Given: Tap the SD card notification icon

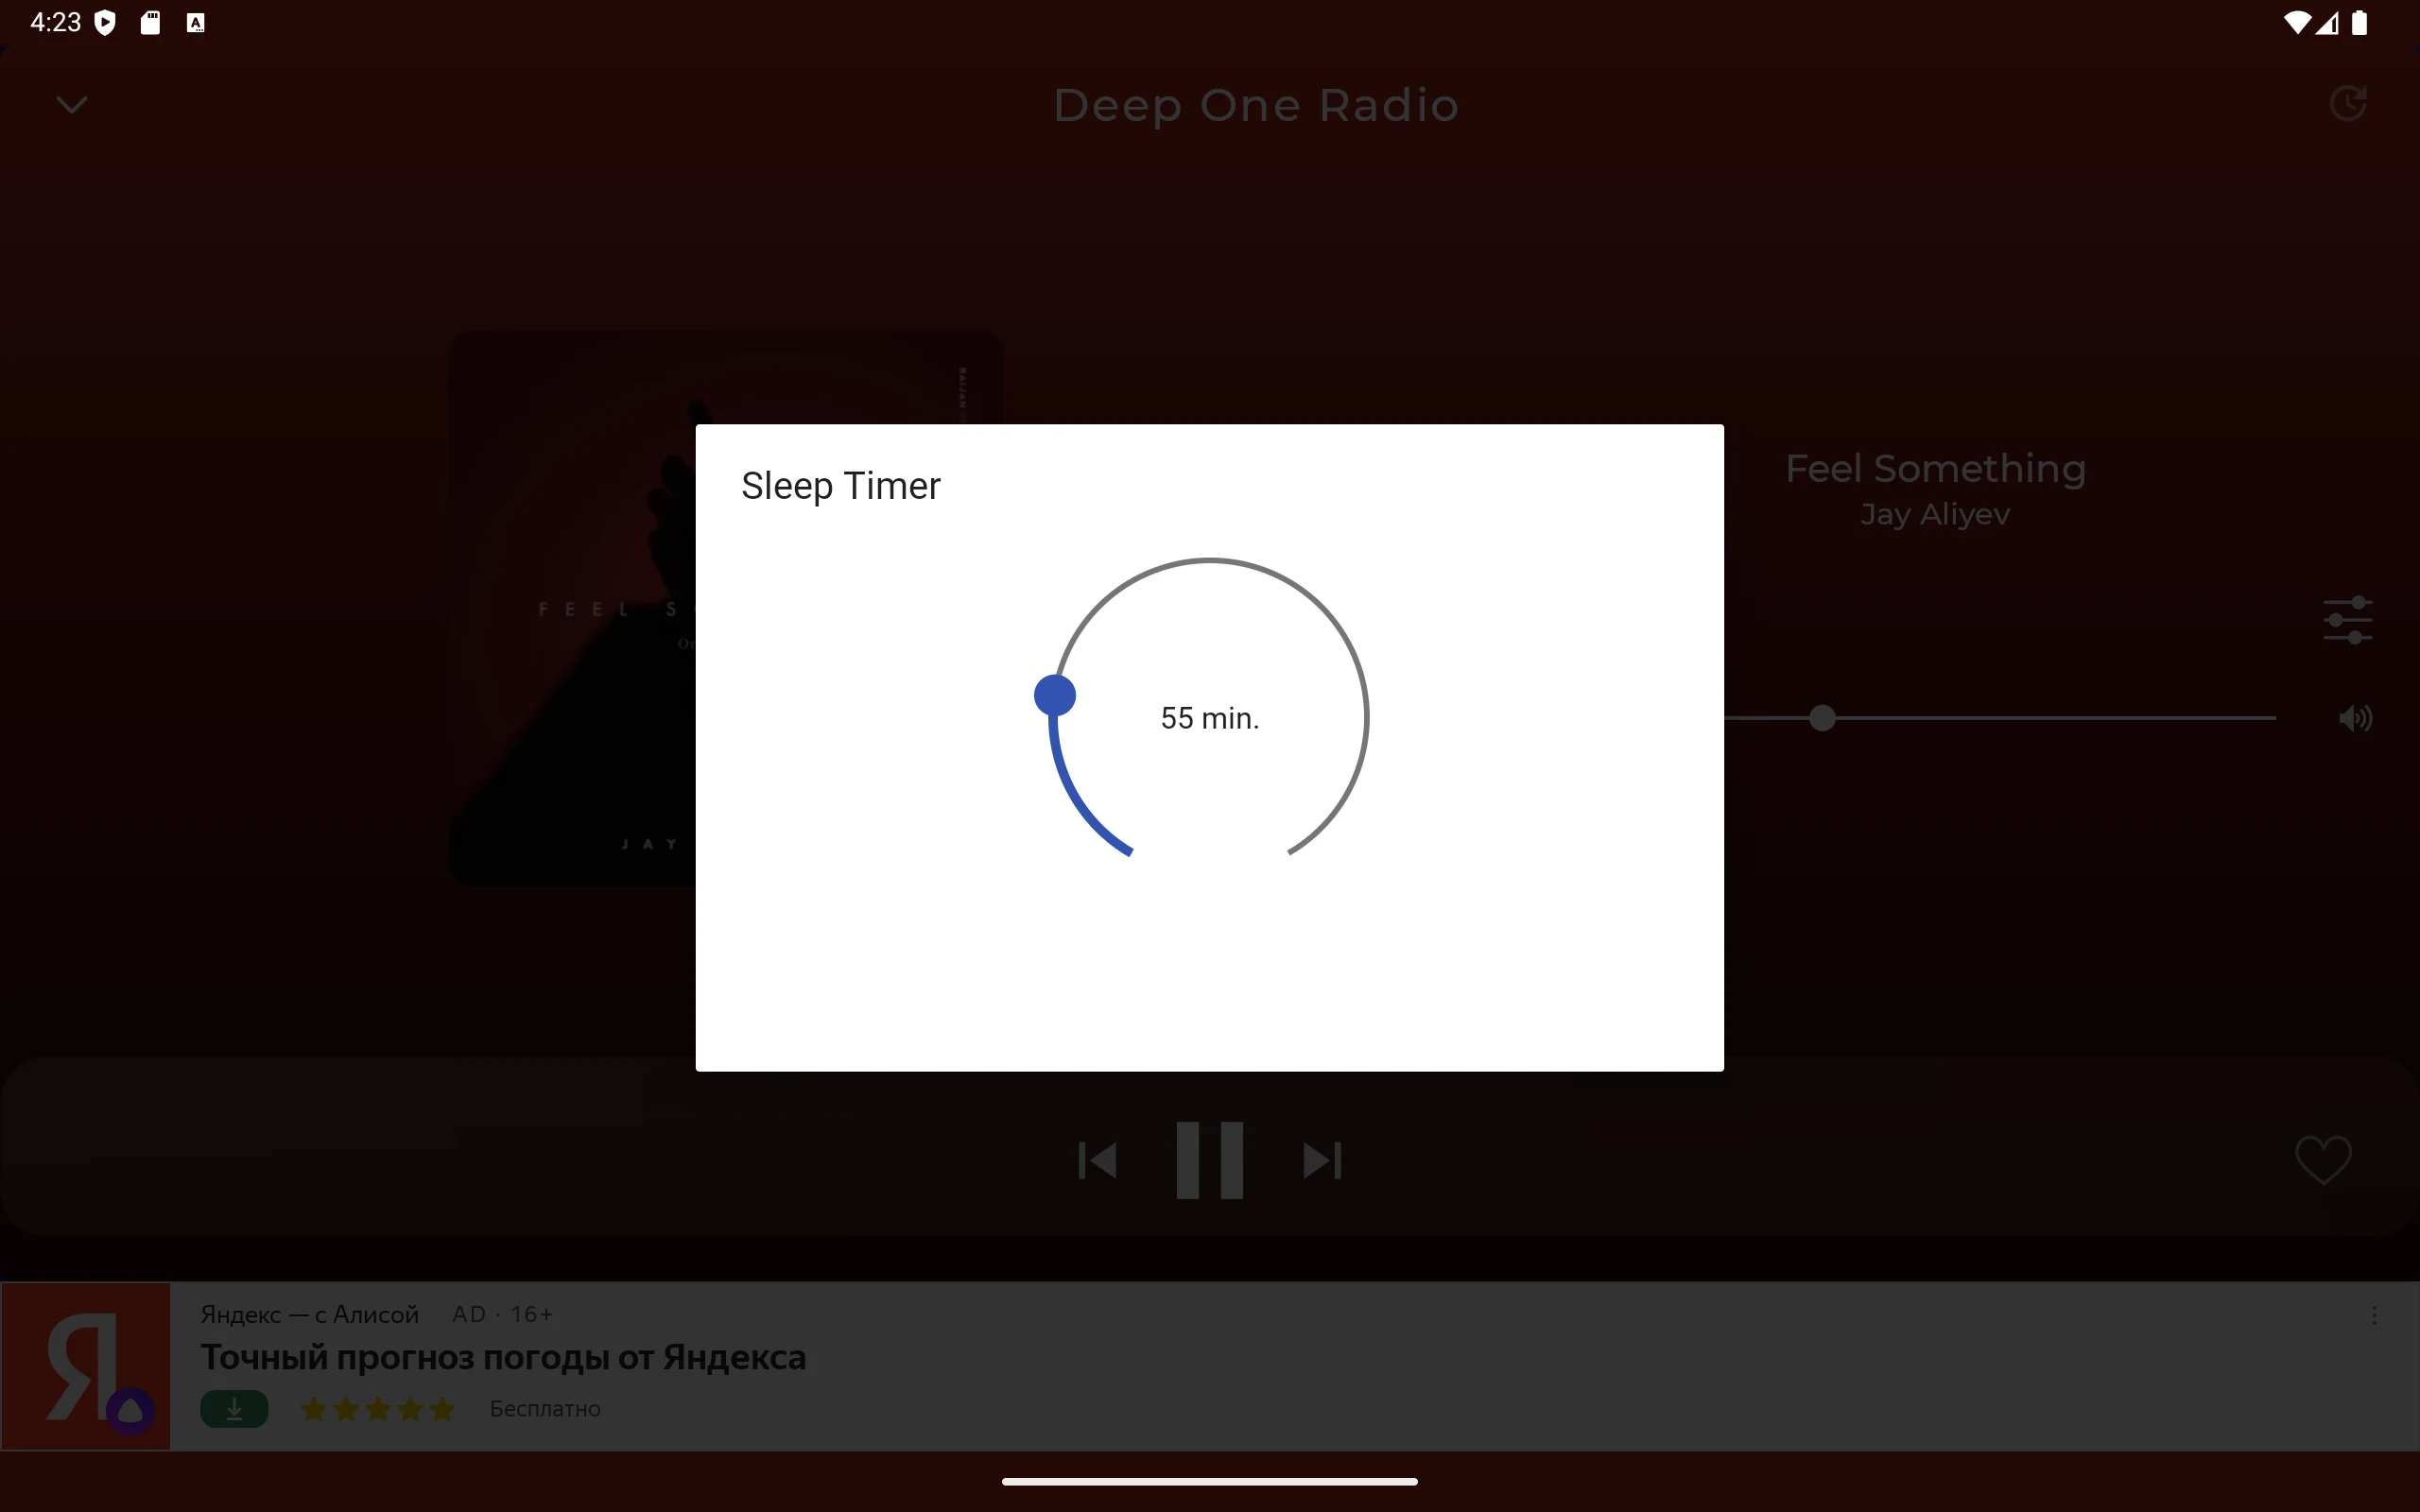Looking at the screenshot, I should tap(150, 23).
